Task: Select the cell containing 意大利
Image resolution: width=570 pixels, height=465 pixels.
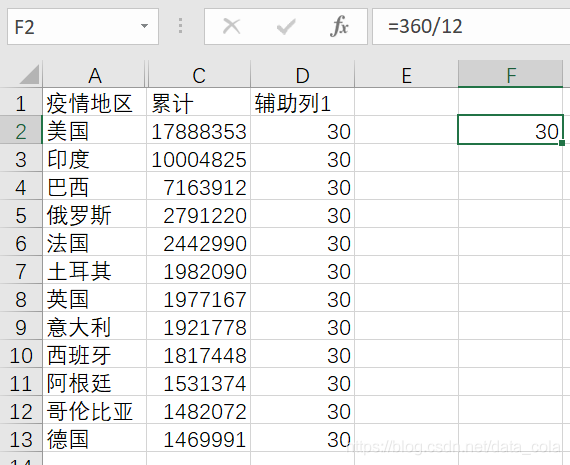Action: coord(95,326)
